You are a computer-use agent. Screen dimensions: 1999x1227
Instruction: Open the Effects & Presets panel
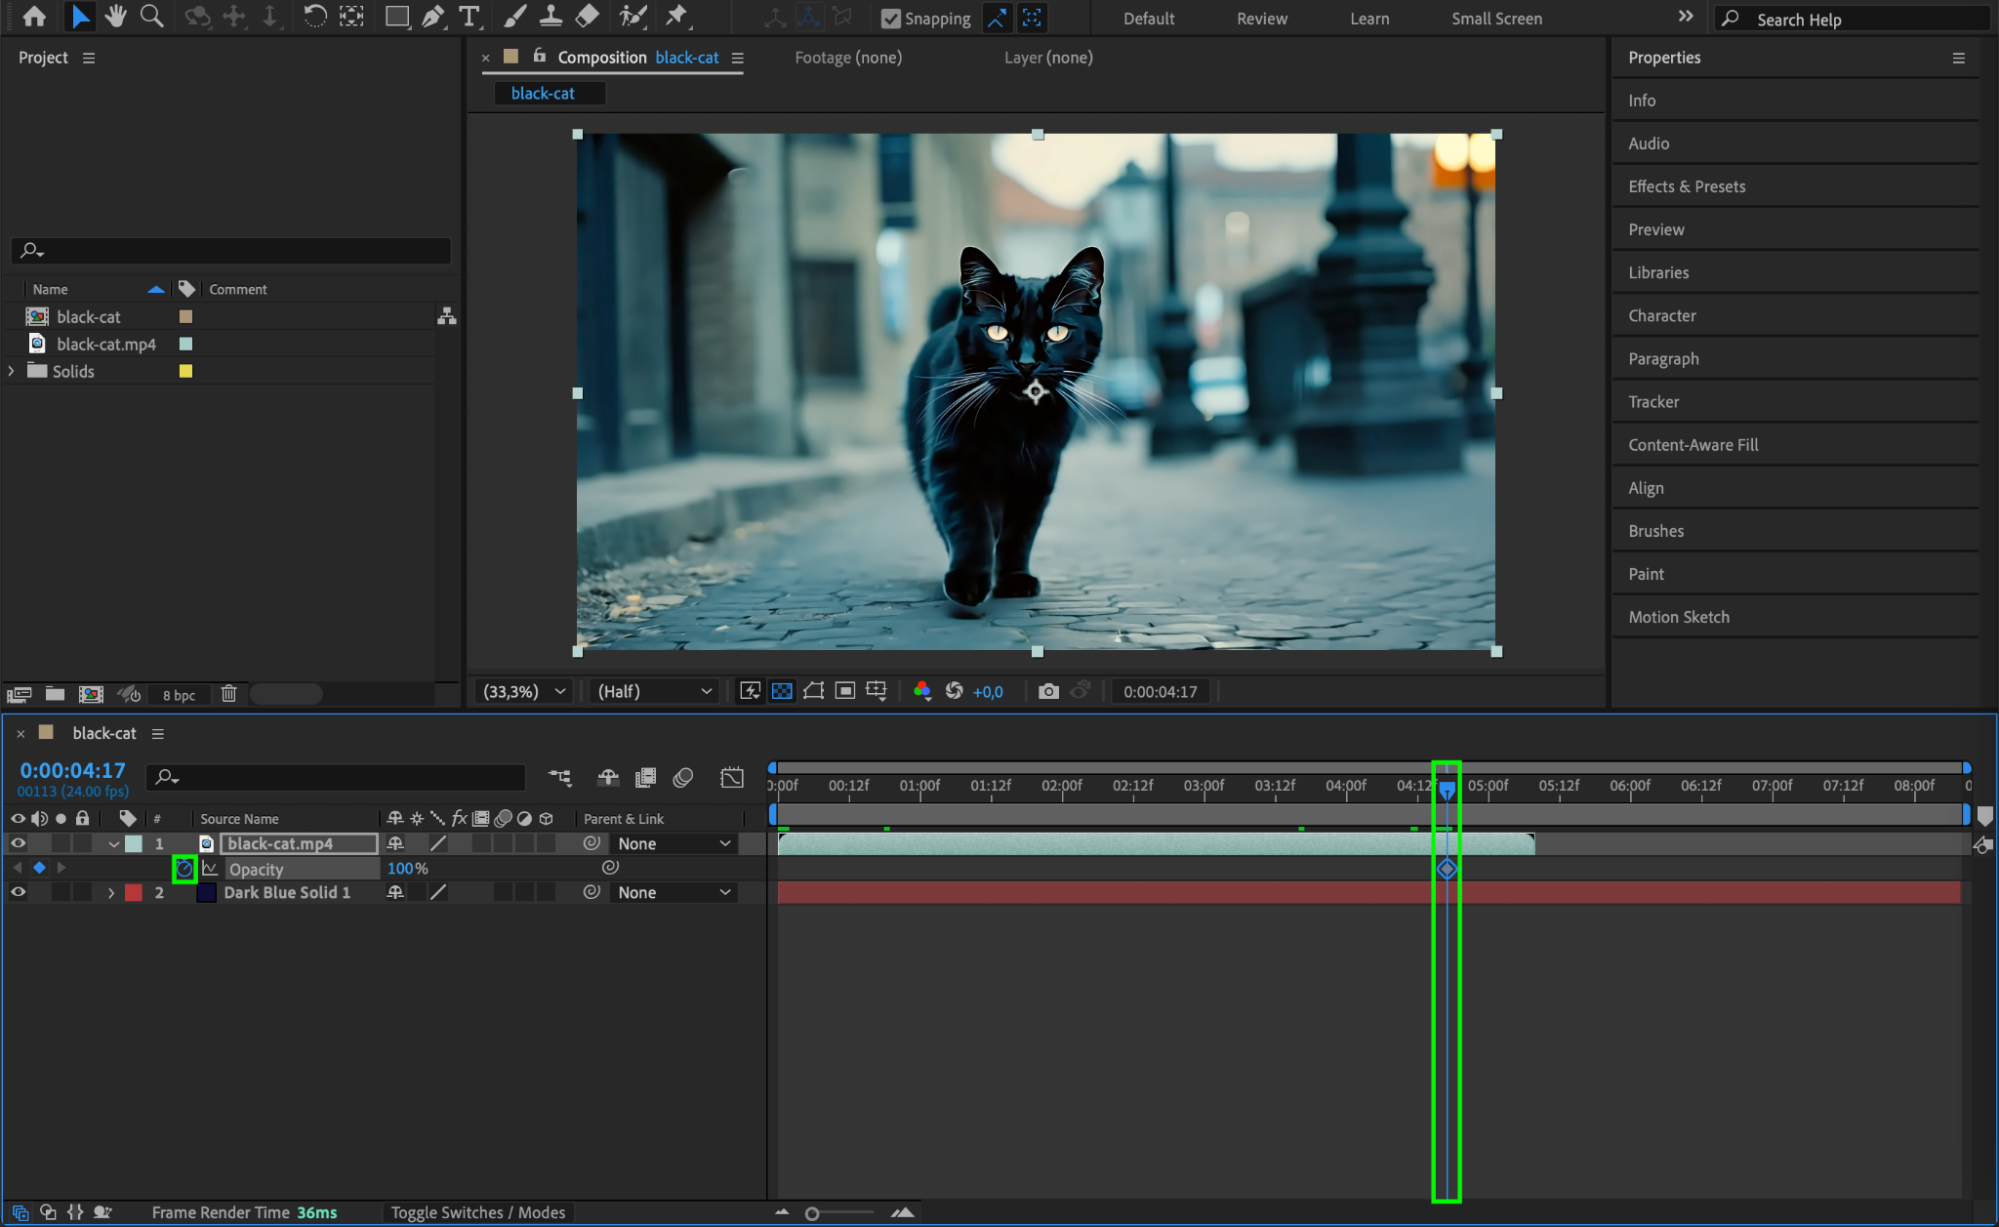tap(1686, 186)
